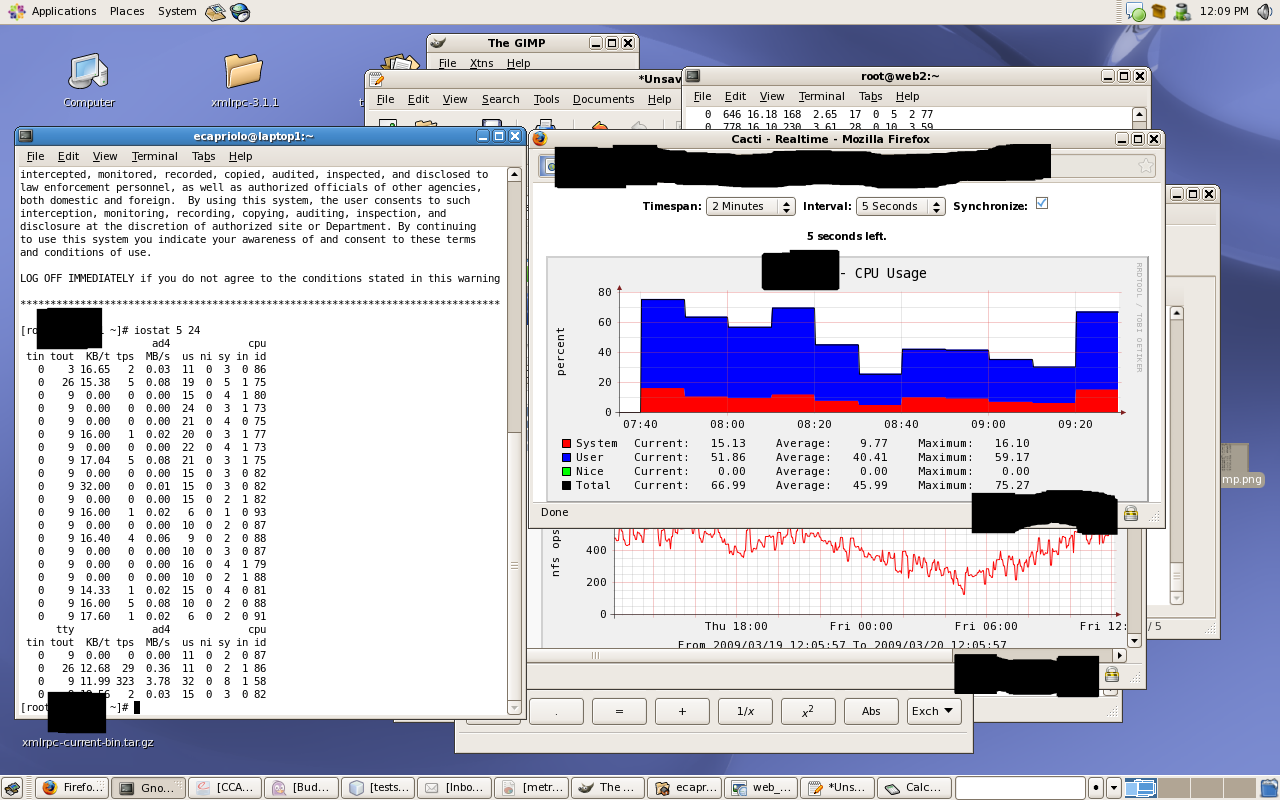The height and width of the screenshot is (800, 1280).
Task: Open xmlrpc-current-bin.tar.gz file on desktop
Action: pos(88,742)
